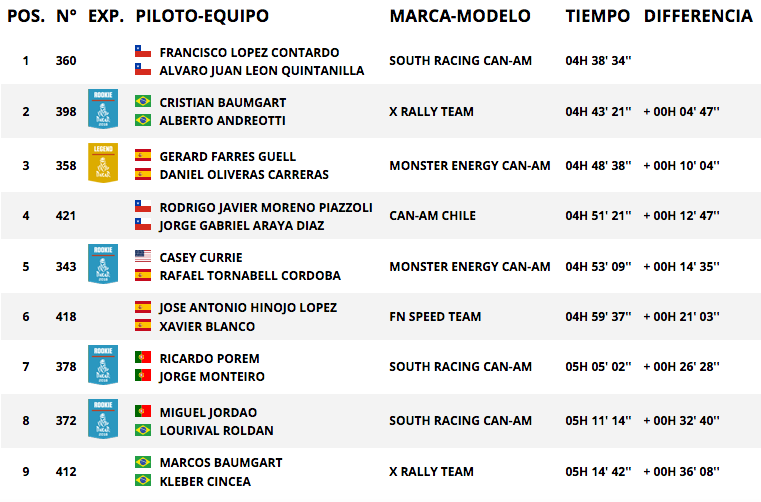Viewport: 761px width, 502px height.
Task: Select the DIFFERENCIA column header
Action: [698, 17]
